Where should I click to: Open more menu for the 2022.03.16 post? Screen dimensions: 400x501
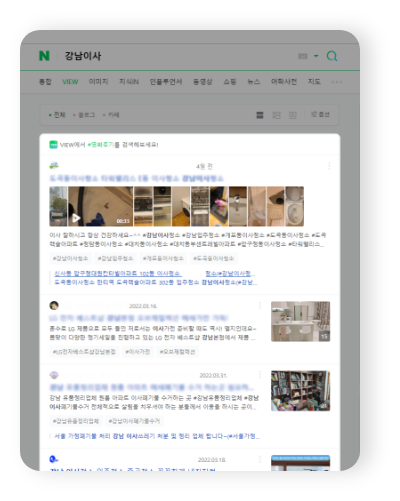[260, 305]
